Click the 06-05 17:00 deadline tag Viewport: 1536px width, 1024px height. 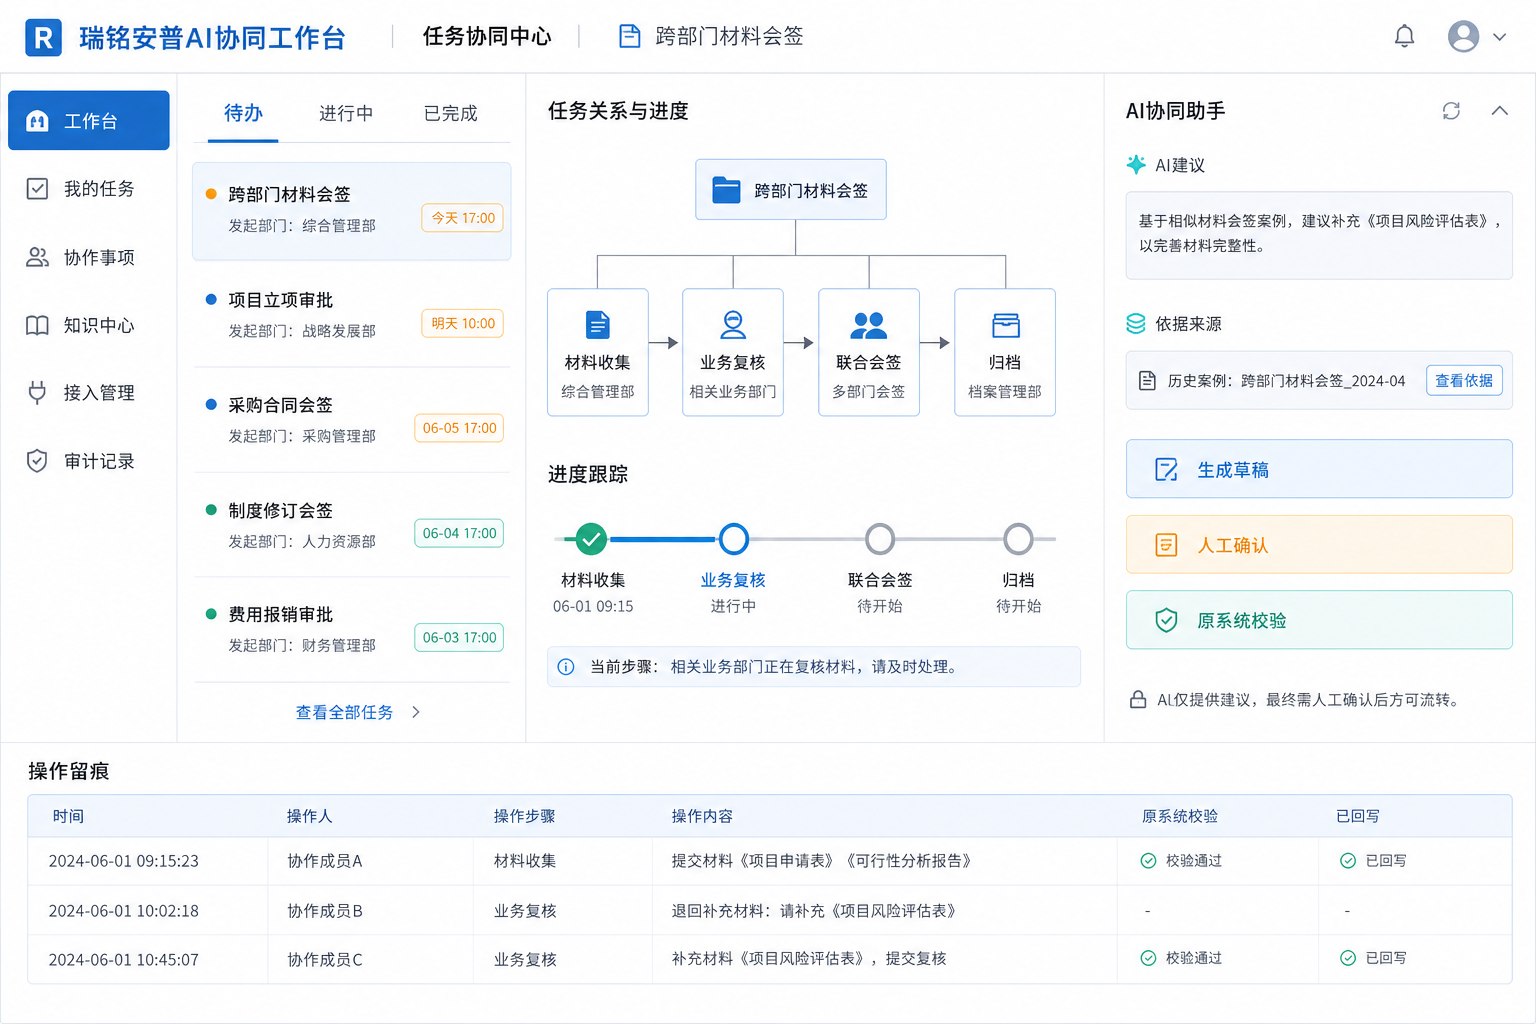[459, 428]
